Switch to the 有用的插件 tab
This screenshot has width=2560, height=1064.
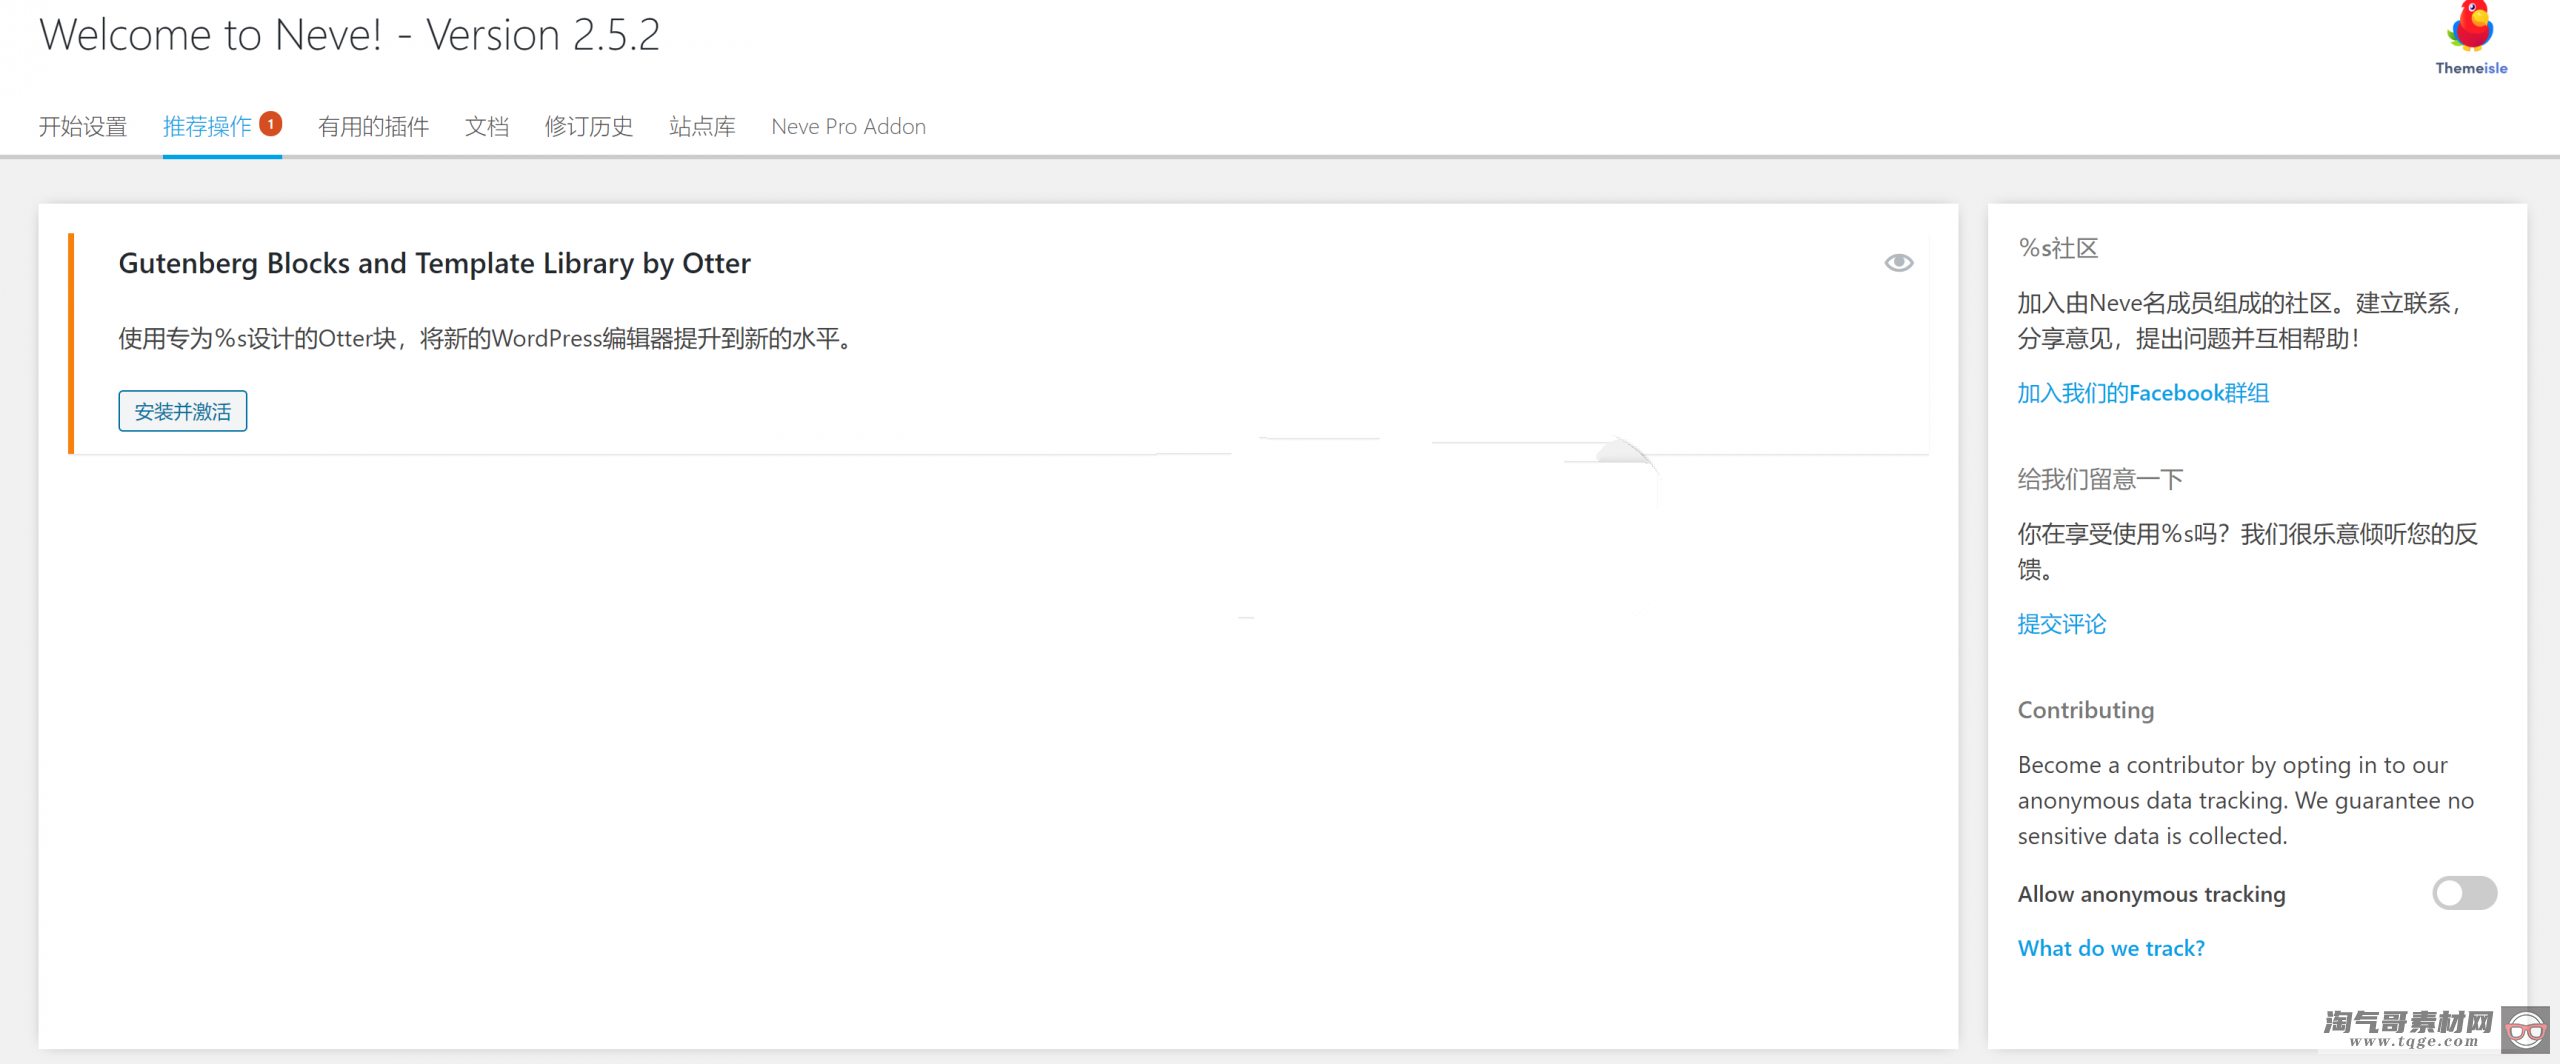pos(373,127)
